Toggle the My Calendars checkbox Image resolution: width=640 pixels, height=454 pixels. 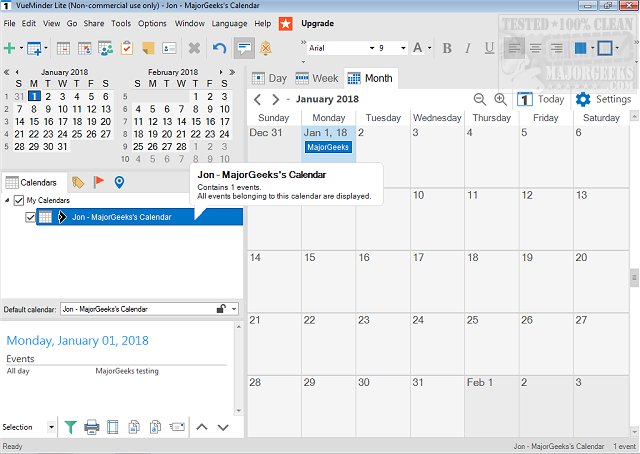click(19, 200)
